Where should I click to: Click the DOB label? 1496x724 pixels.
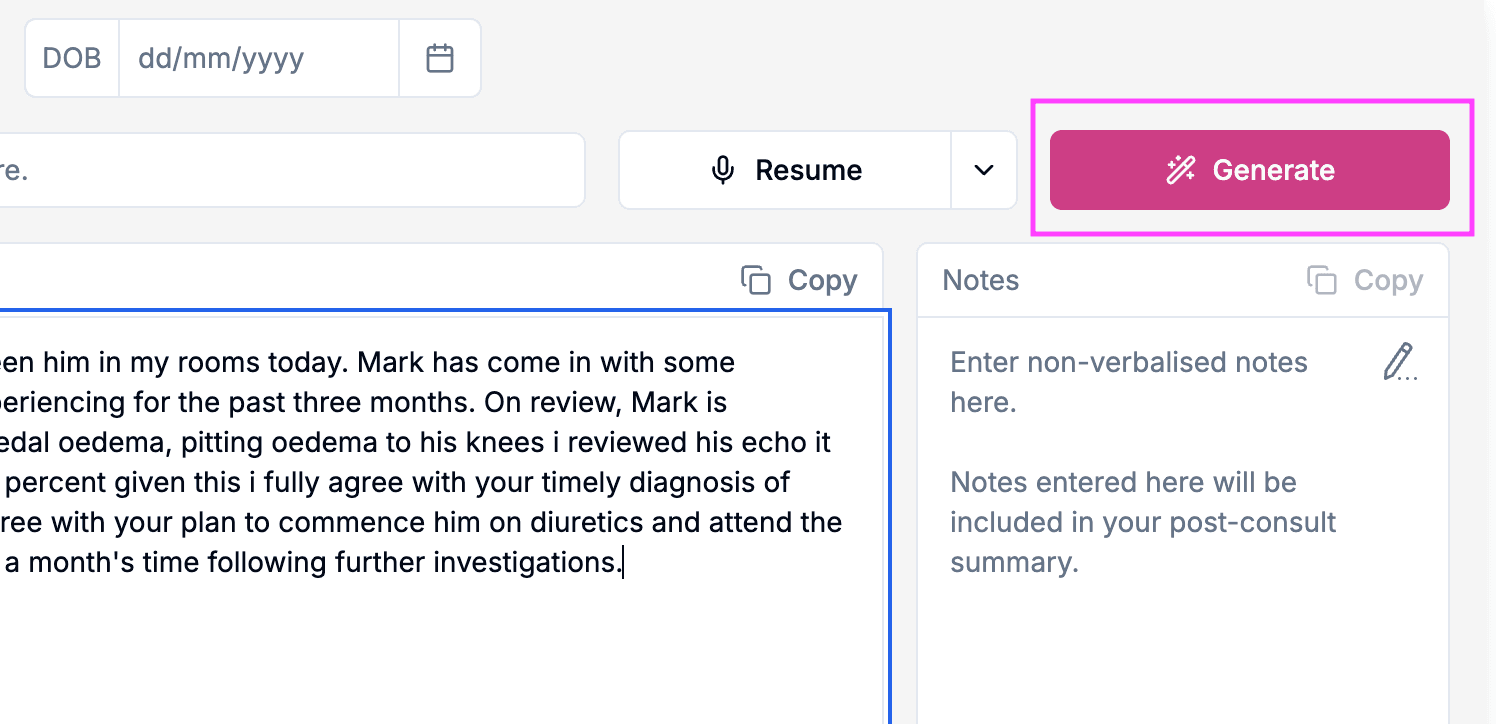point(72,58)
